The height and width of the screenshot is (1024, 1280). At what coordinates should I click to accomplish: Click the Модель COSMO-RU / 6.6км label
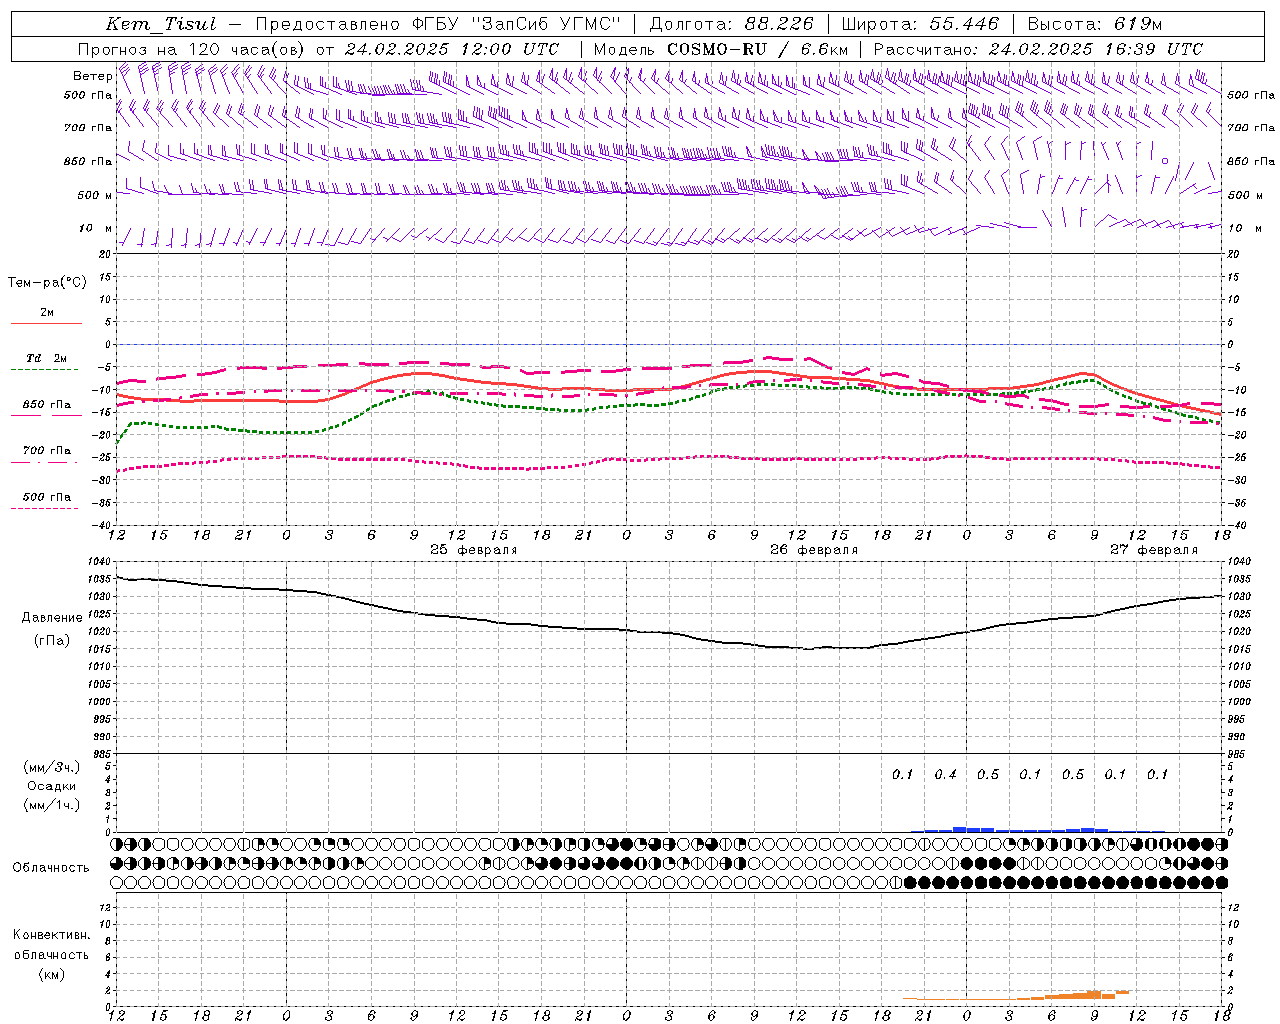click(x=721, y=49)
